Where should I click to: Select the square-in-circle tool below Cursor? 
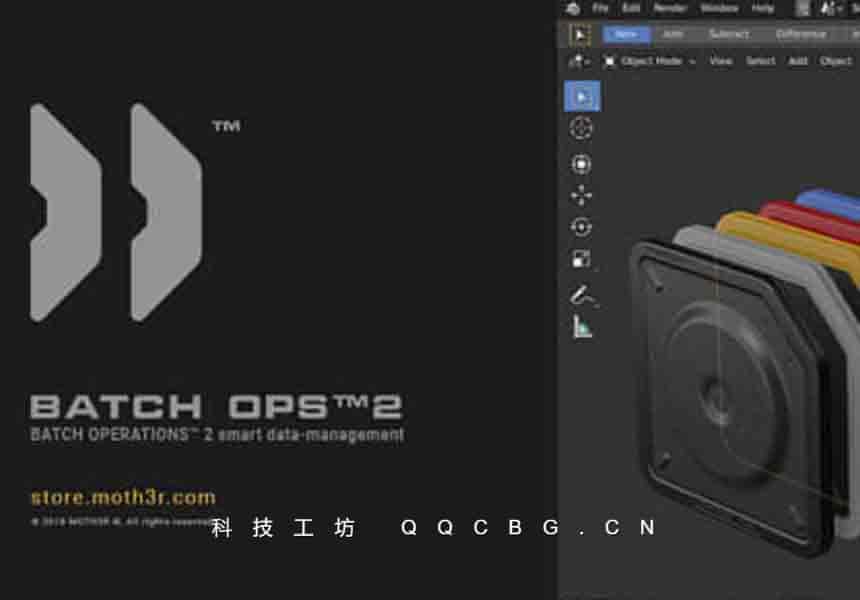581,164
